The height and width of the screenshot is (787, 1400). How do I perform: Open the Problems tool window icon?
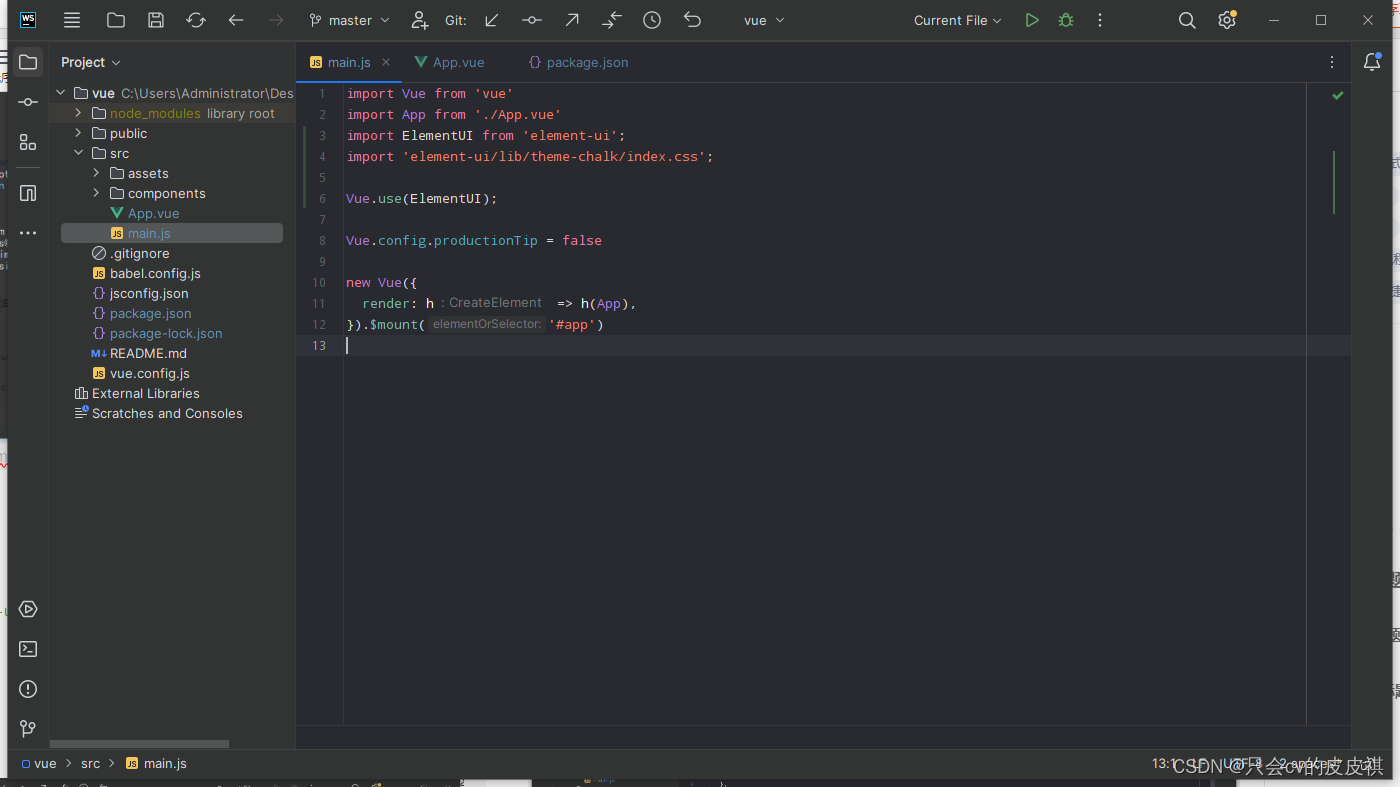point(28,689)
